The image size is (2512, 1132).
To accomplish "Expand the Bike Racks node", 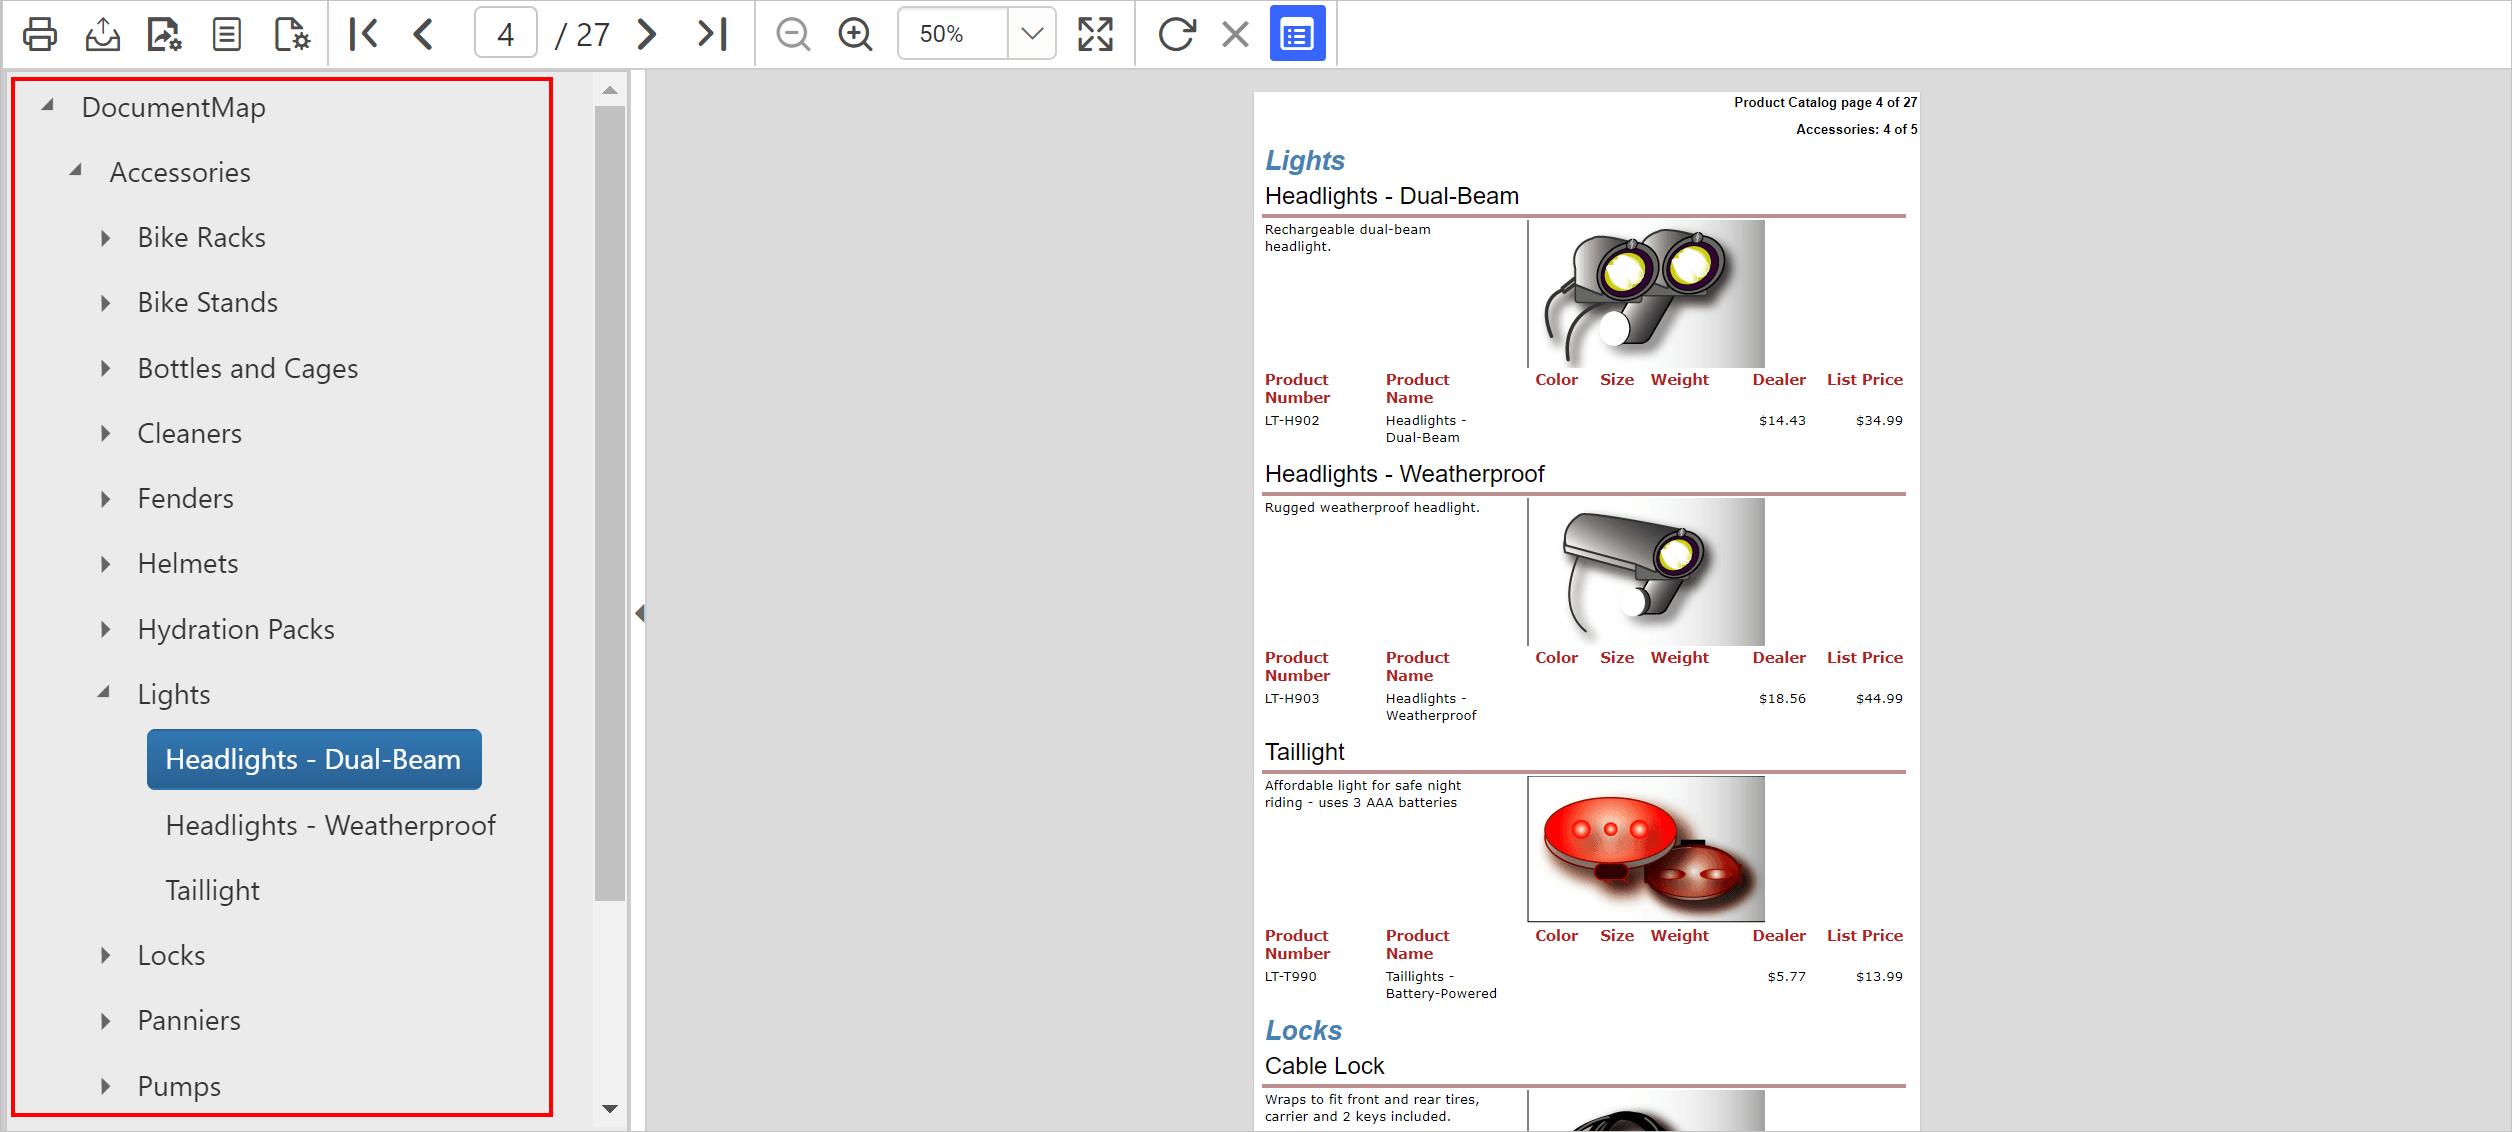I will 106,238.
